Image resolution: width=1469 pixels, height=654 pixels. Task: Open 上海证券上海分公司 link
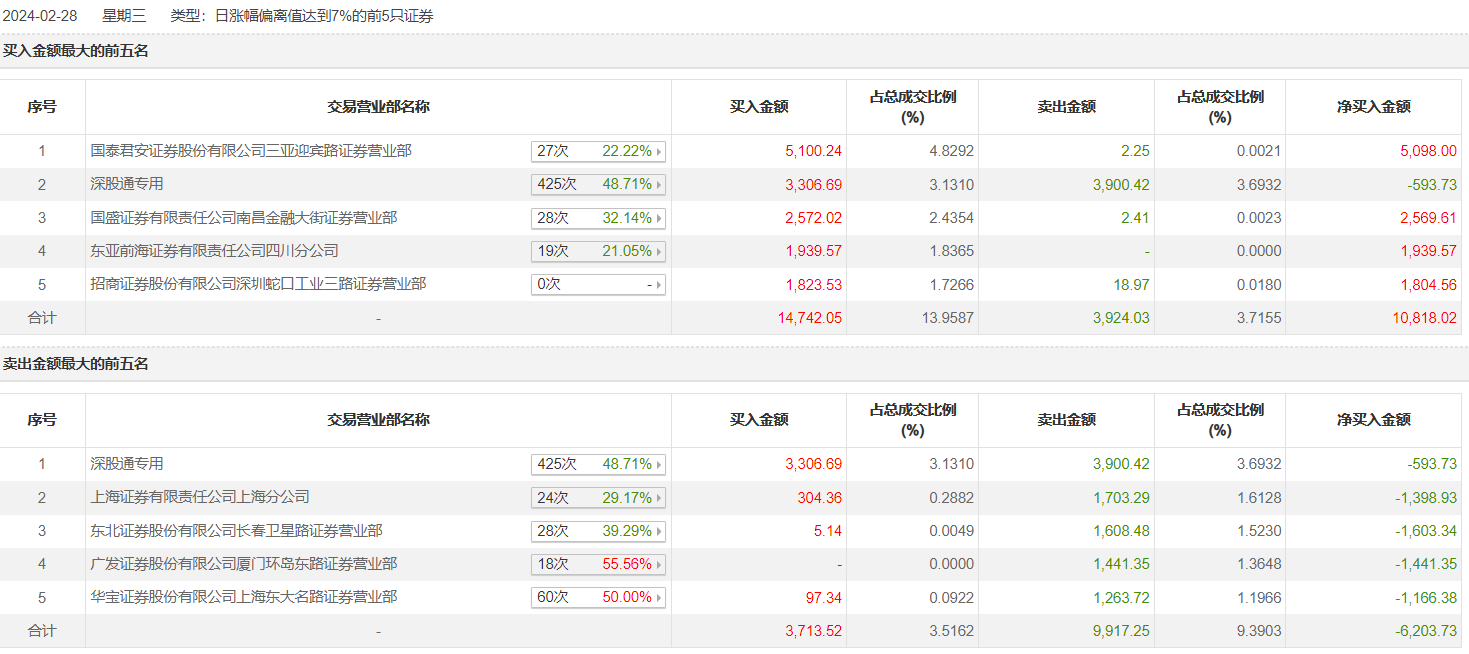pos(200,497)
